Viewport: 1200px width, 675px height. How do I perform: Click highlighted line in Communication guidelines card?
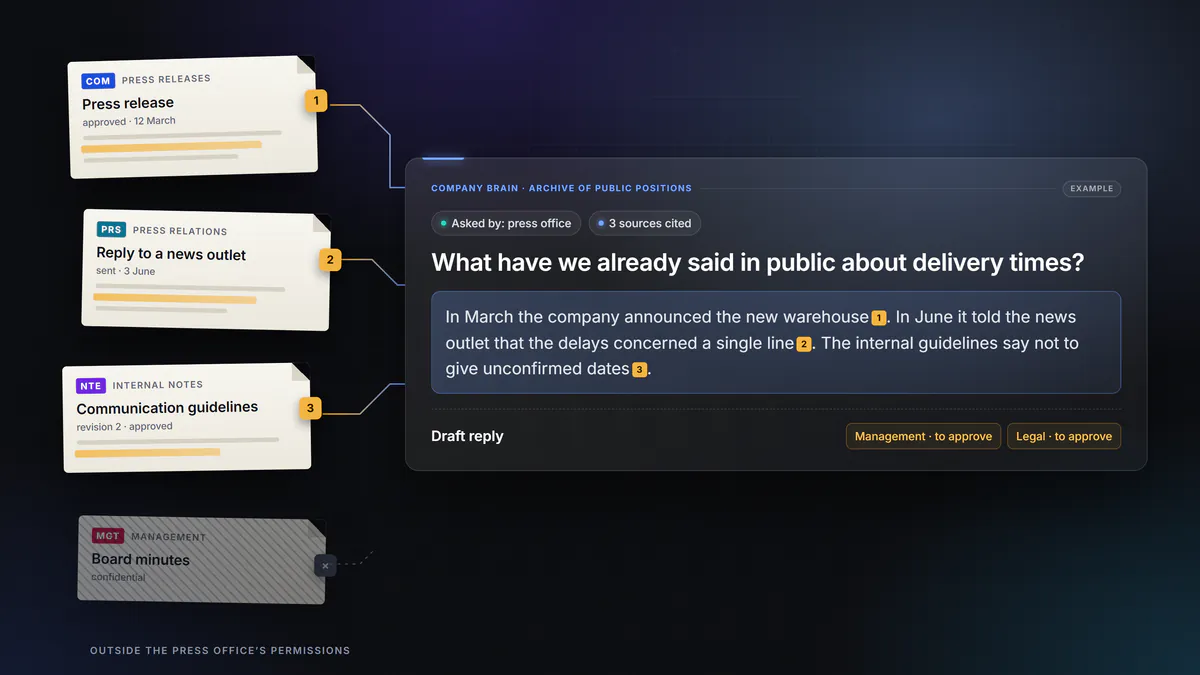148,453
